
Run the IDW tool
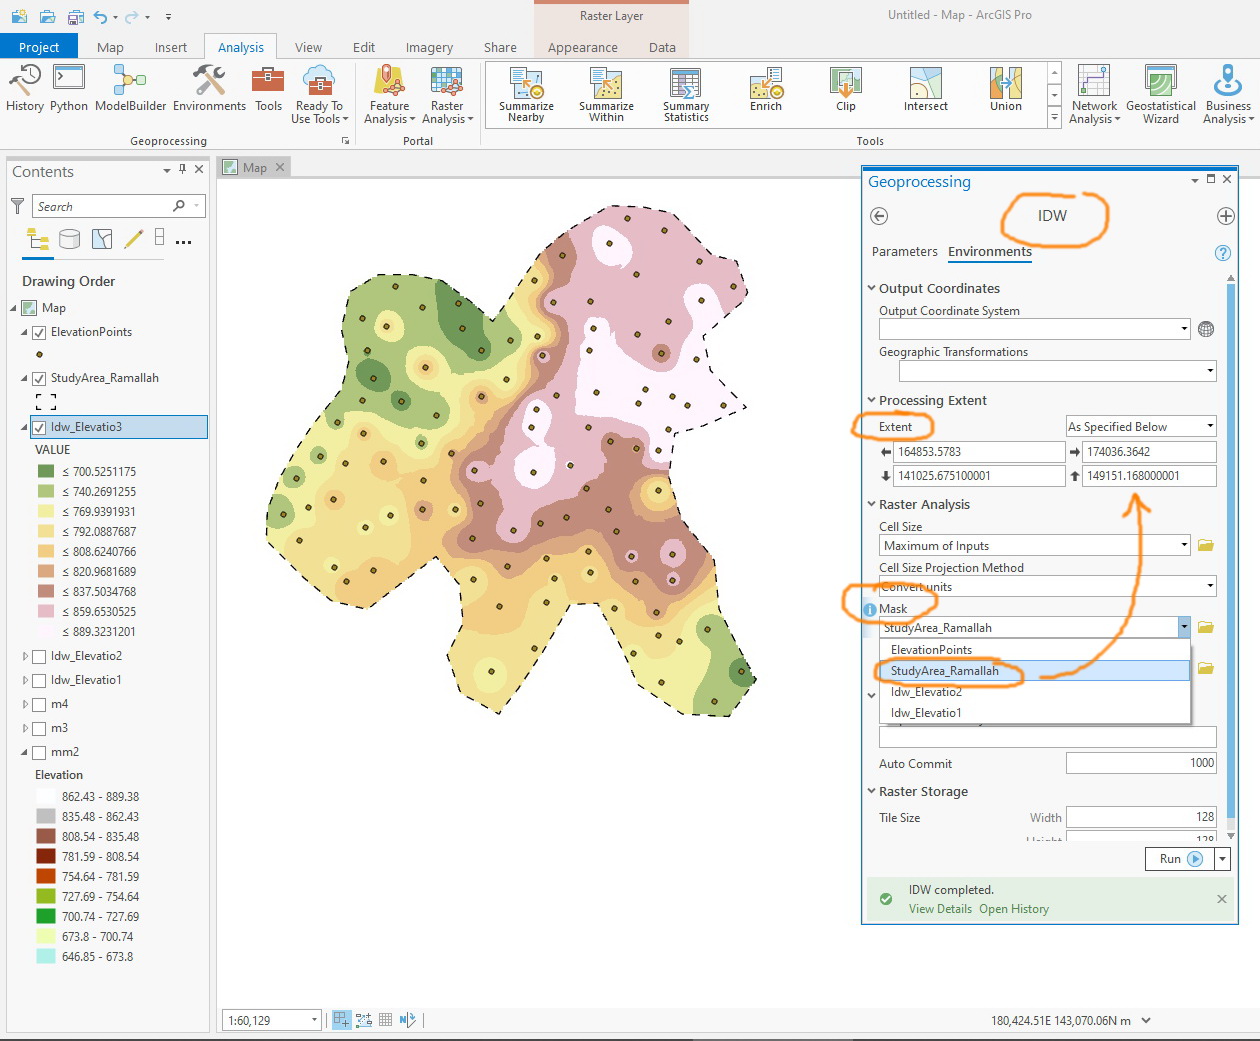(x=1179, y=859)
